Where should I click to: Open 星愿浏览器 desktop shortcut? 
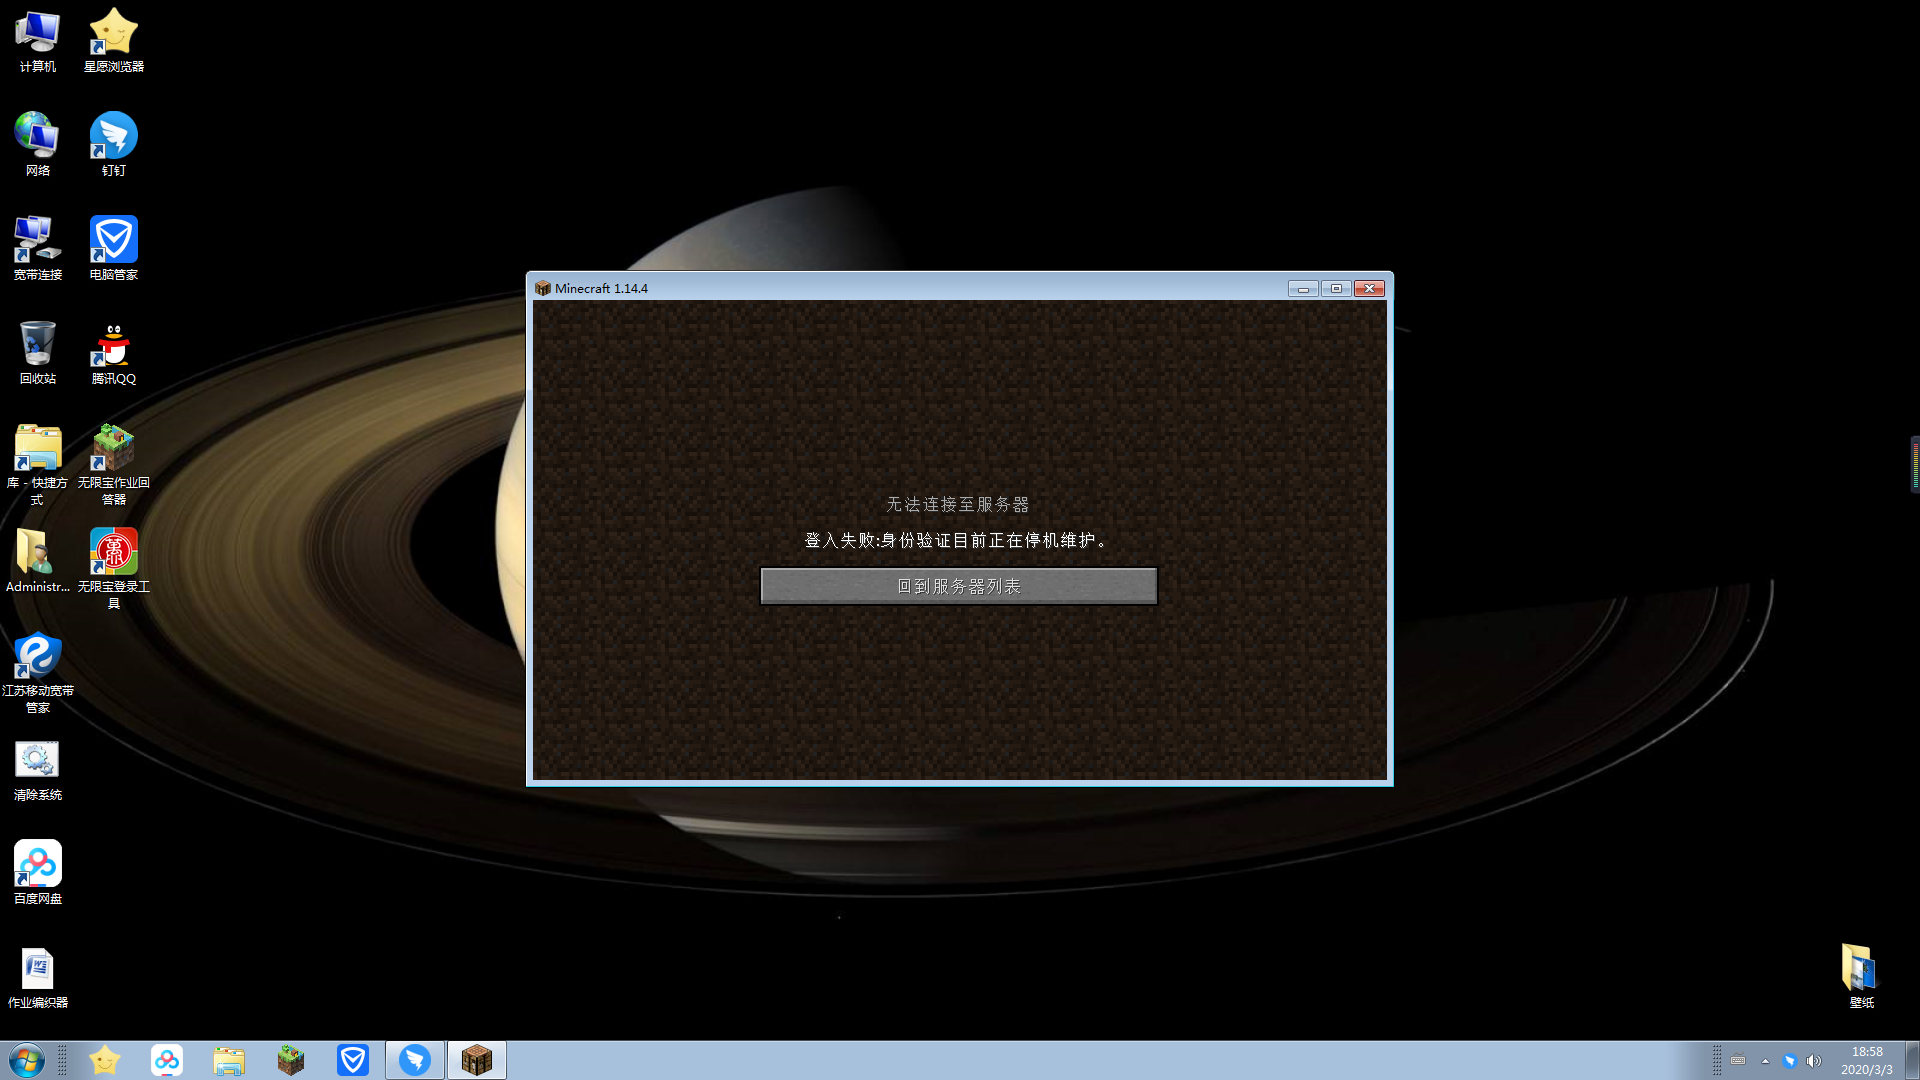[113, 33]
